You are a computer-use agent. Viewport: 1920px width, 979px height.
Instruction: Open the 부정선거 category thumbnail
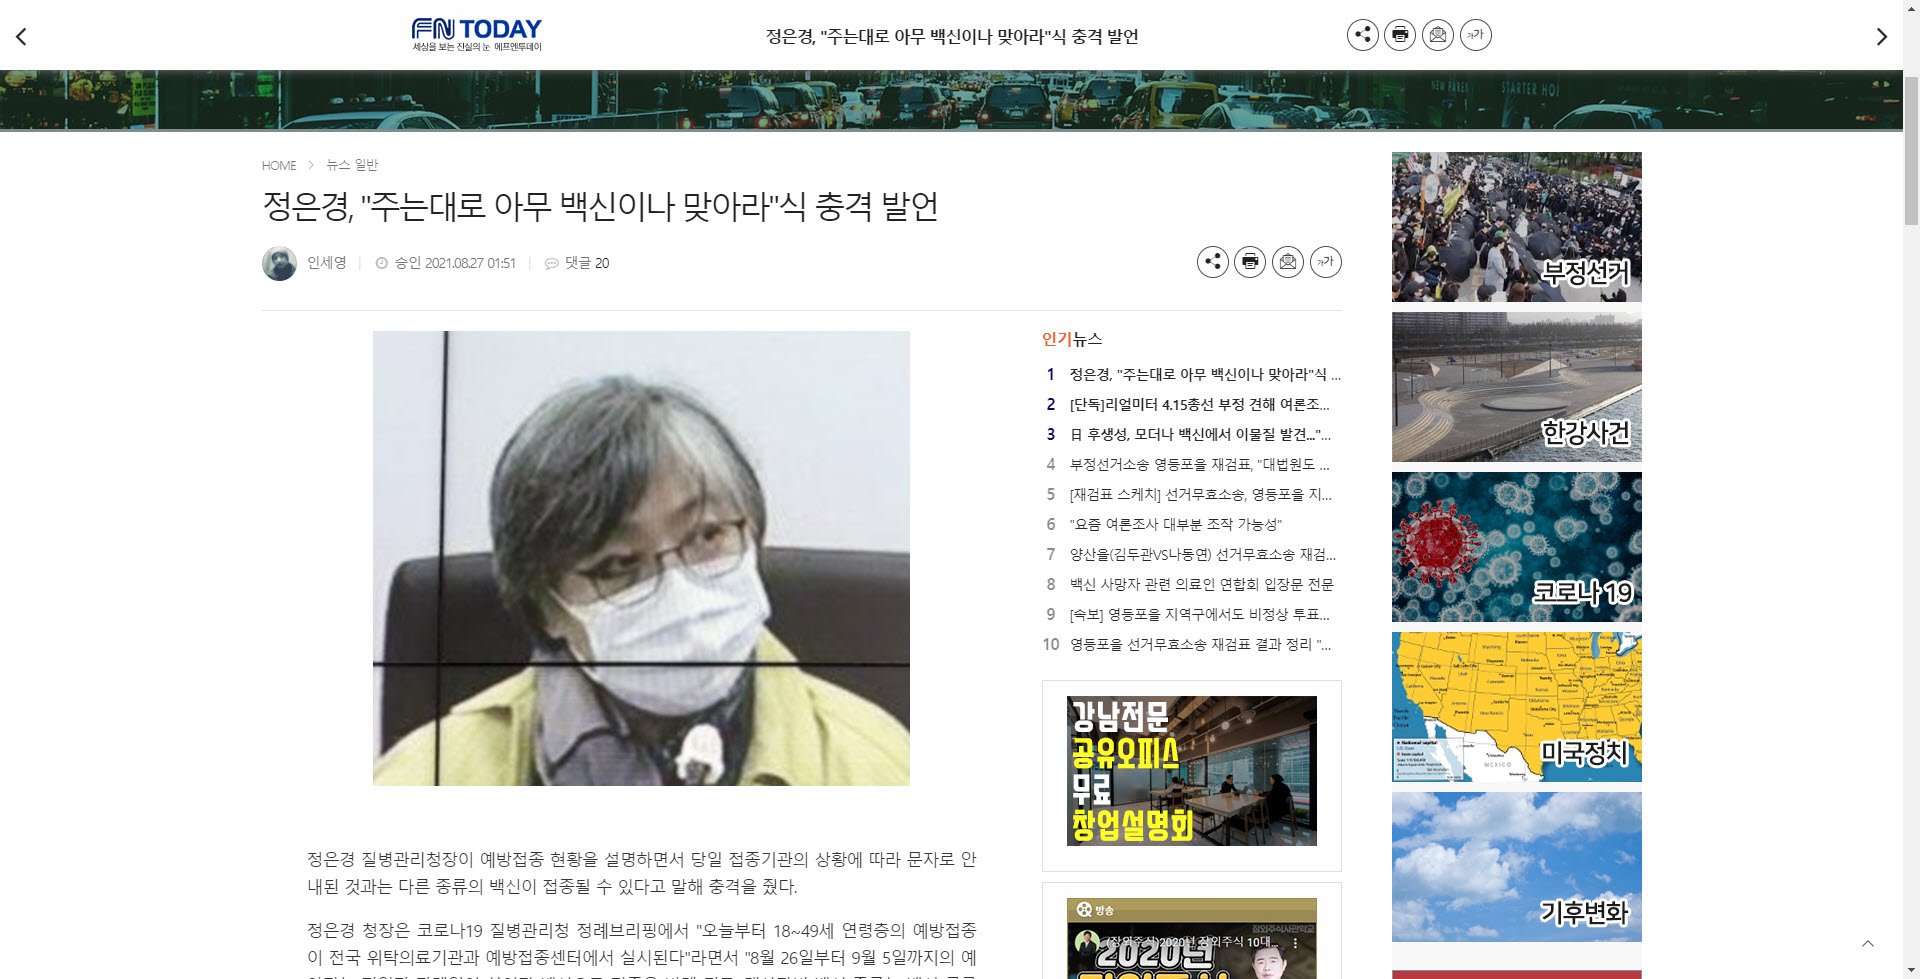tap(1516, 227)
